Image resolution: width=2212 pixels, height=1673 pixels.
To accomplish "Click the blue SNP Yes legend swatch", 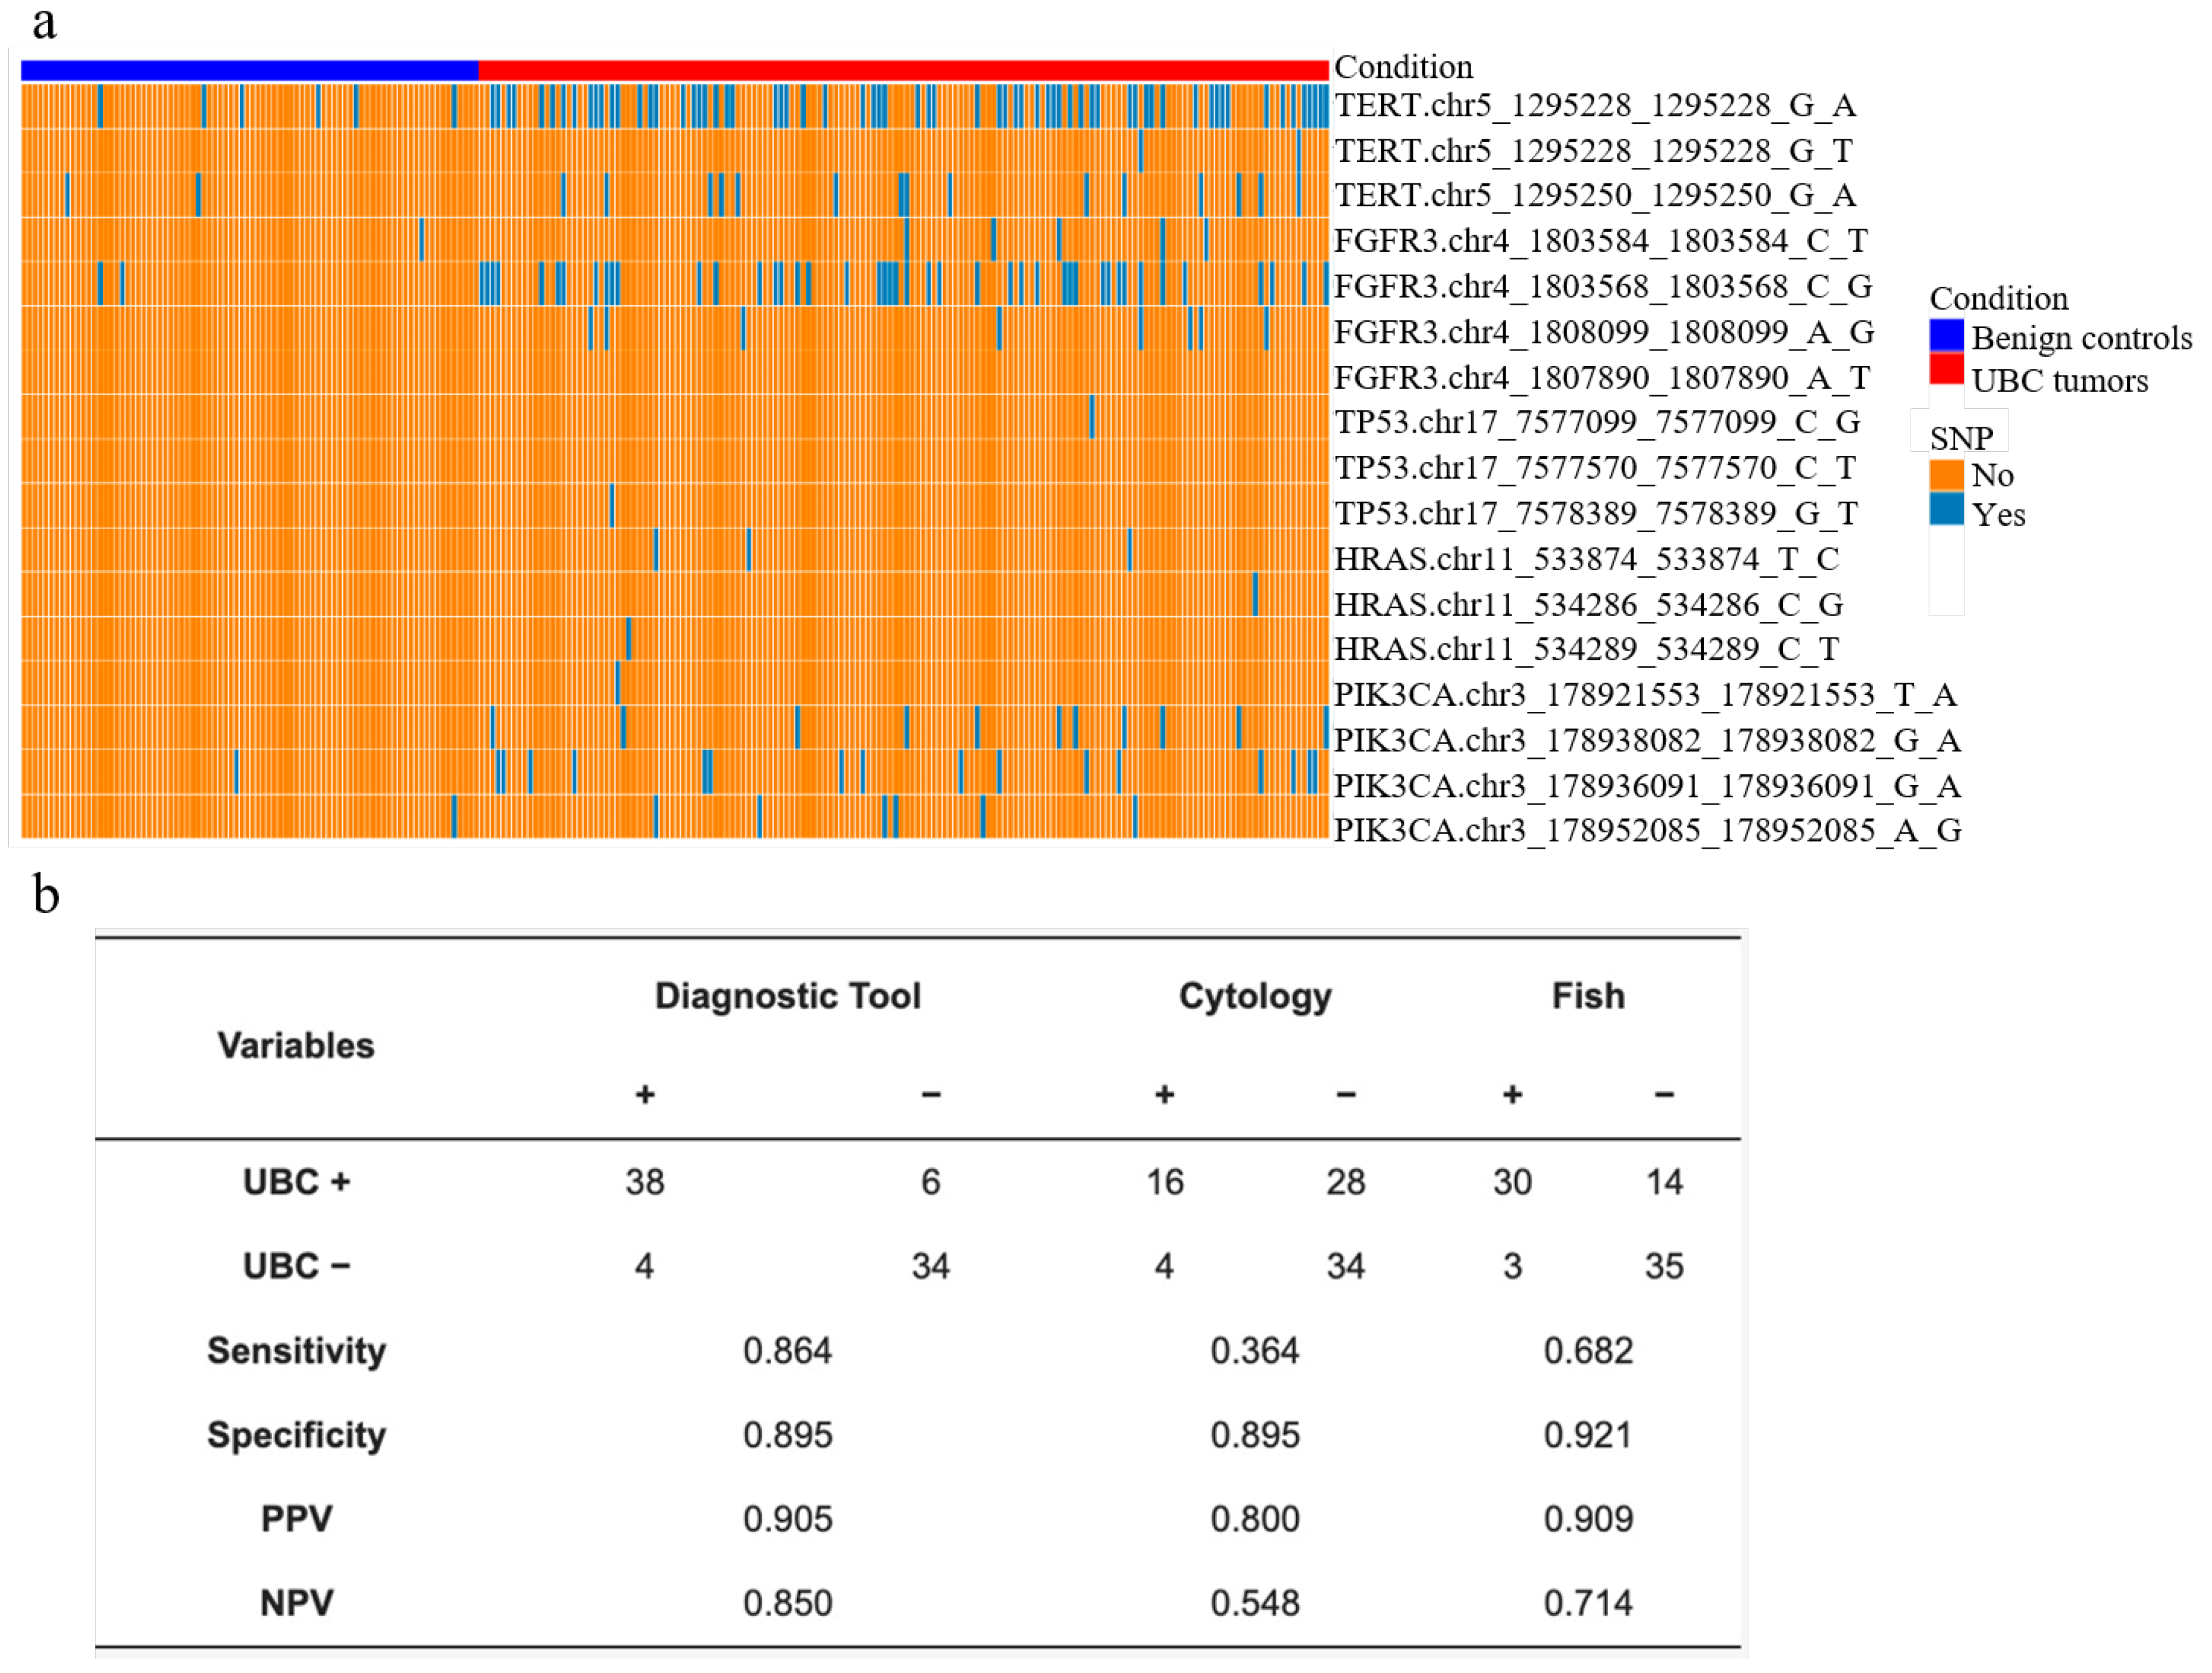I will 1946,509.
